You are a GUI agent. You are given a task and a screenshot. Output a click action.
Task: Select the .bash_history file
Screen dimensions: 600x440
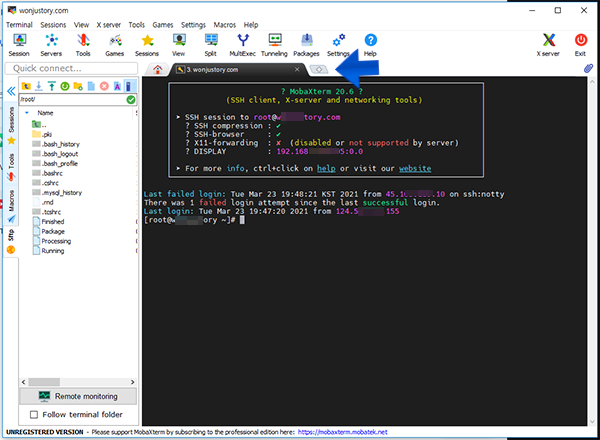pos(56,144)
